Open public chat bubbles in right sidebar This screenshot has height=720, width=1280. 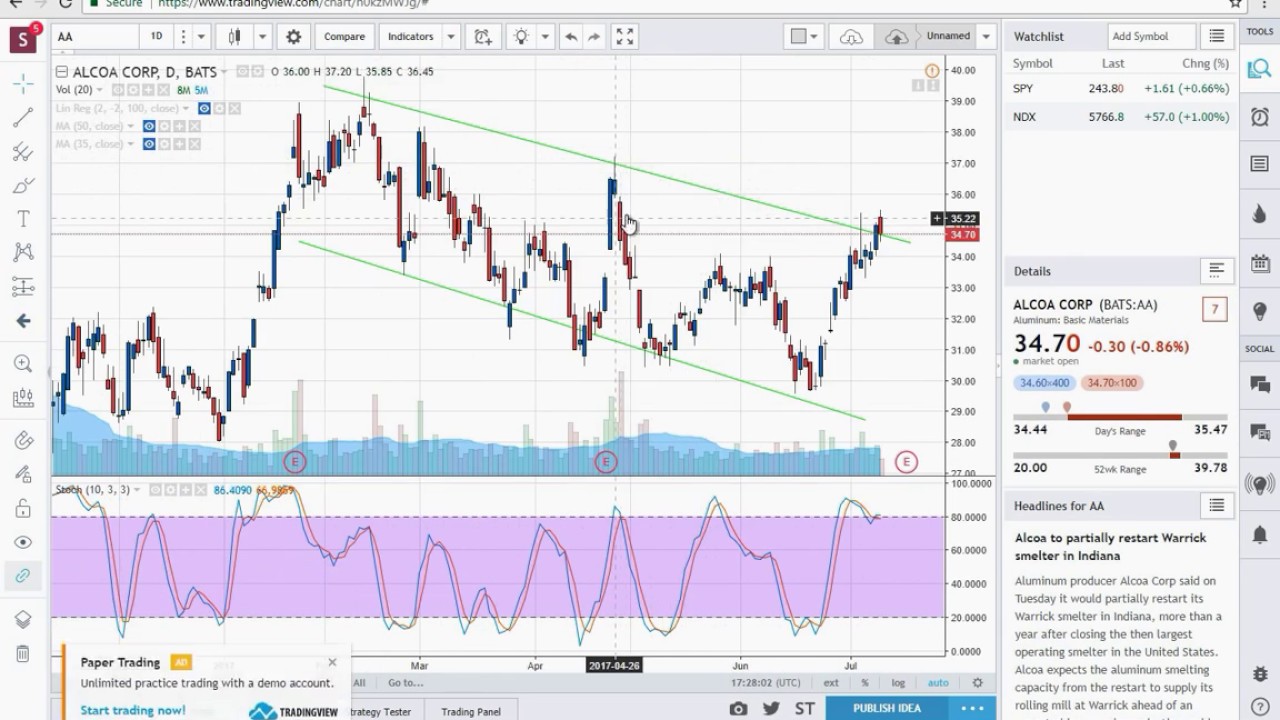pos(1259,383)
